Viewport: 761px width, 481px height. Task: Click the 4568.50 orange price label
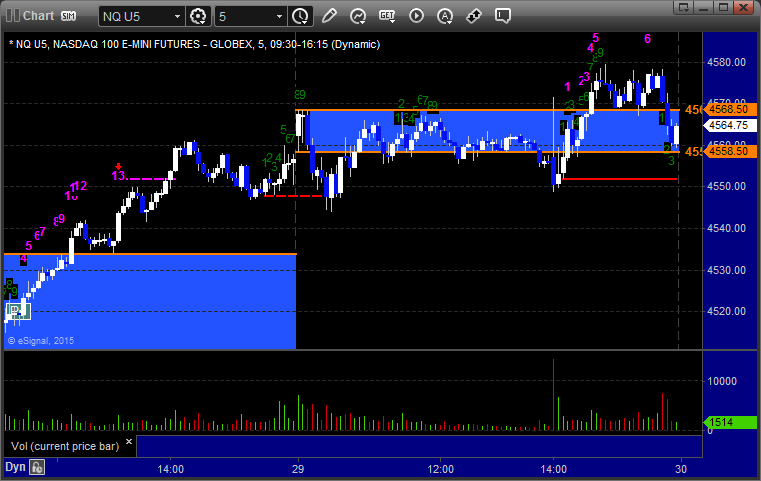tap(730, 110)
